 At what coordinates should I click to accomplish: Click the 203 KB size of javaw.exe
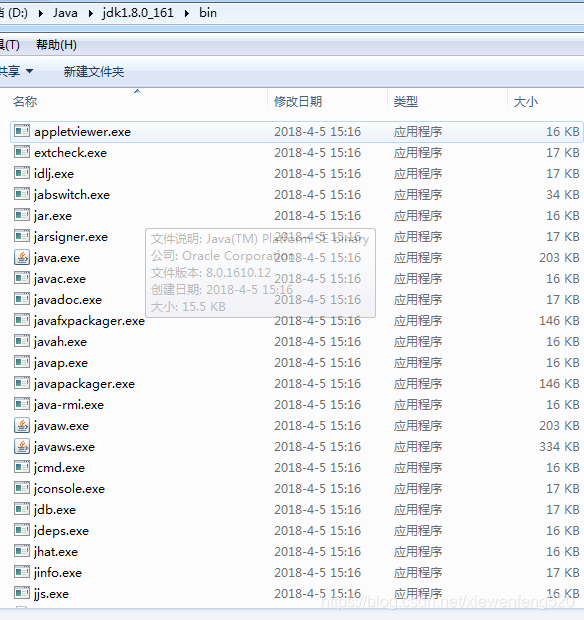(559, 425)
